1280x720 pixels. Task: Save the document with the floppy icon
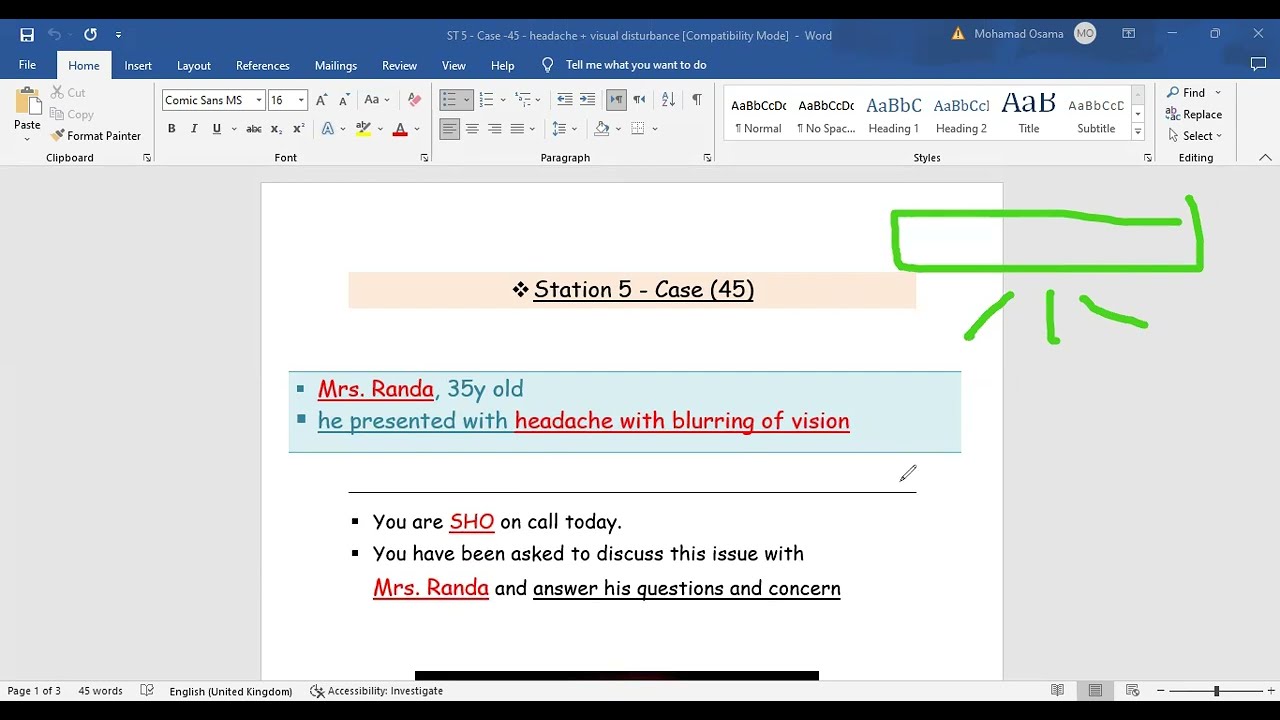click(27, 35)
